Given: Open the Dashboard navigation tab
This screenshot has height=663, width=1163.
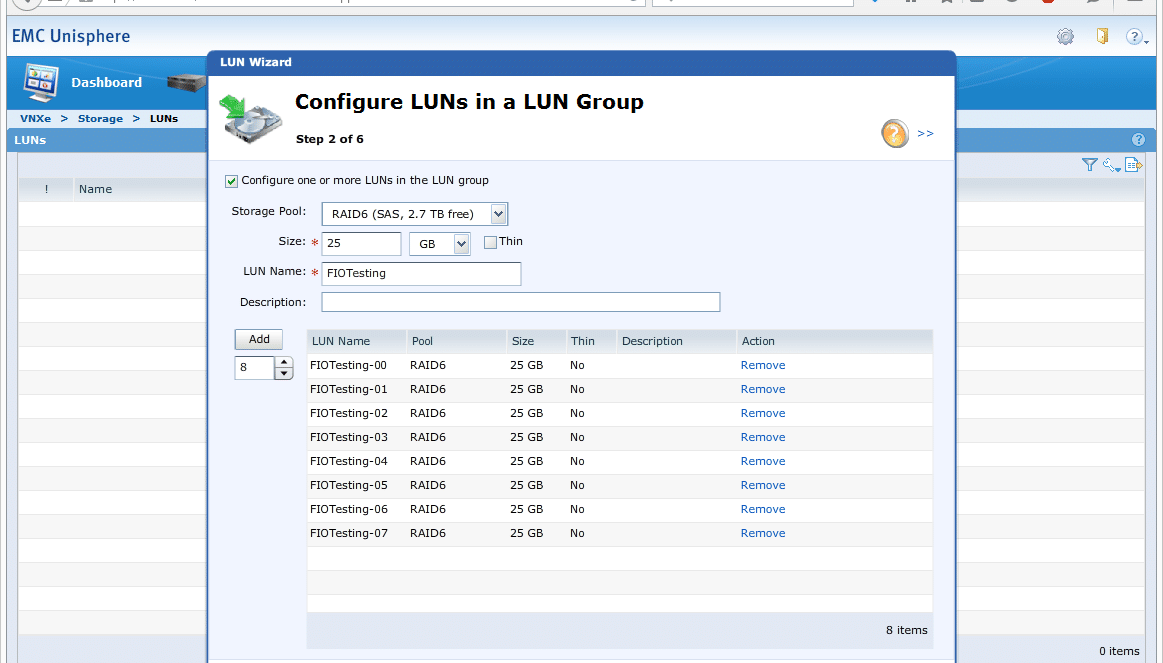Looking at the screenshot, I should (x=106, y=82).
